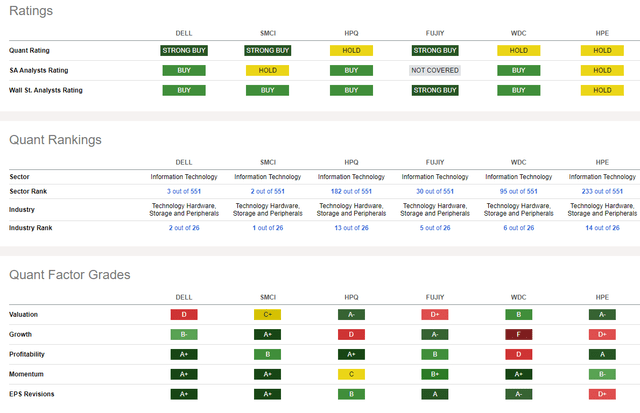The width and height of the screenshot is (640, 413).
Task: Click HPQ EPS Revisions grade B
Action: [x=351, y=394]
